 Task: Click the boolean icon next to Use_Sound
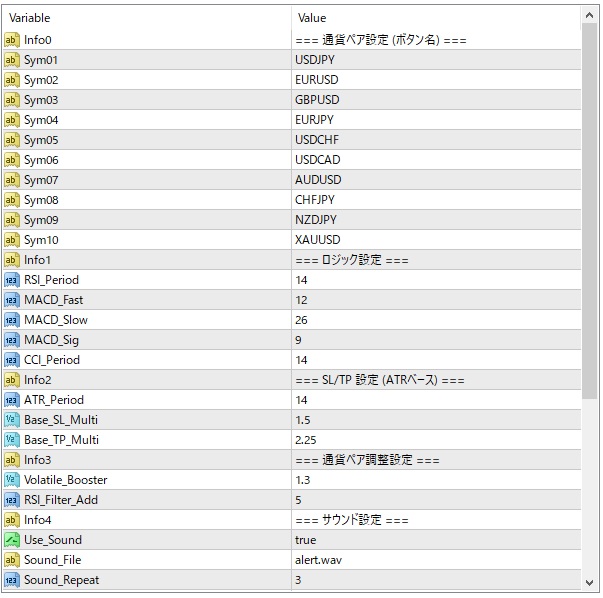pos(12,540)
